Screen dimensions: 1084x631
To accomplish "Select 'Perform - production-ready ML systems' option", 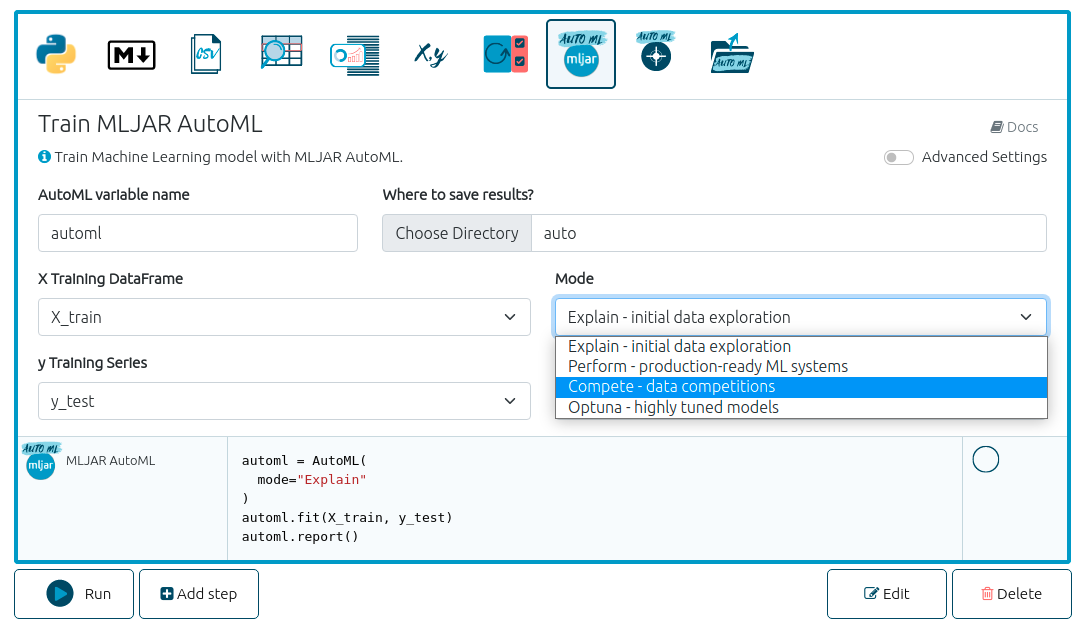I will [x=801, y=366].
